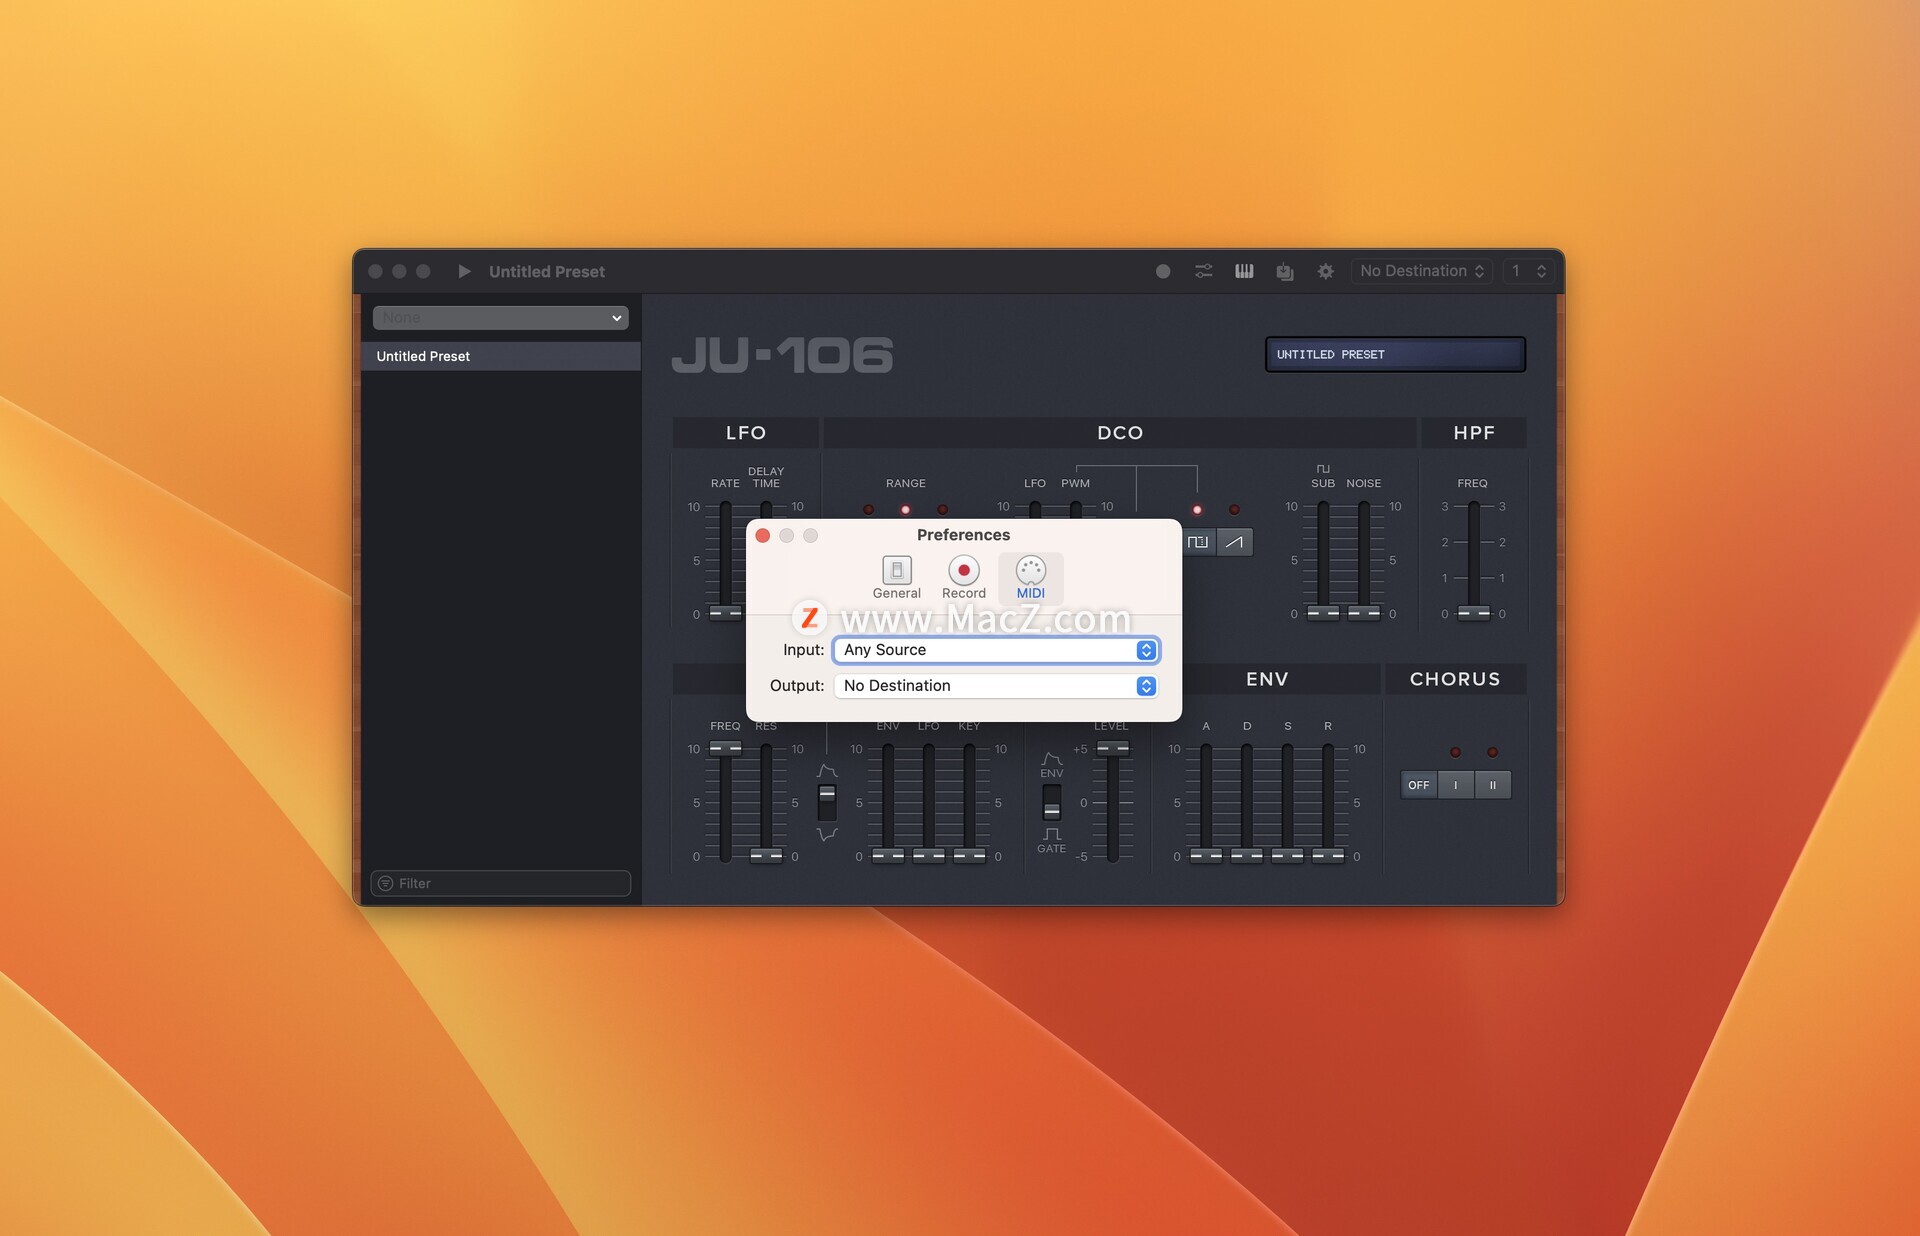Click the UNTITLED PRESET display
1920x1236 pixels.
(1395, 354)
